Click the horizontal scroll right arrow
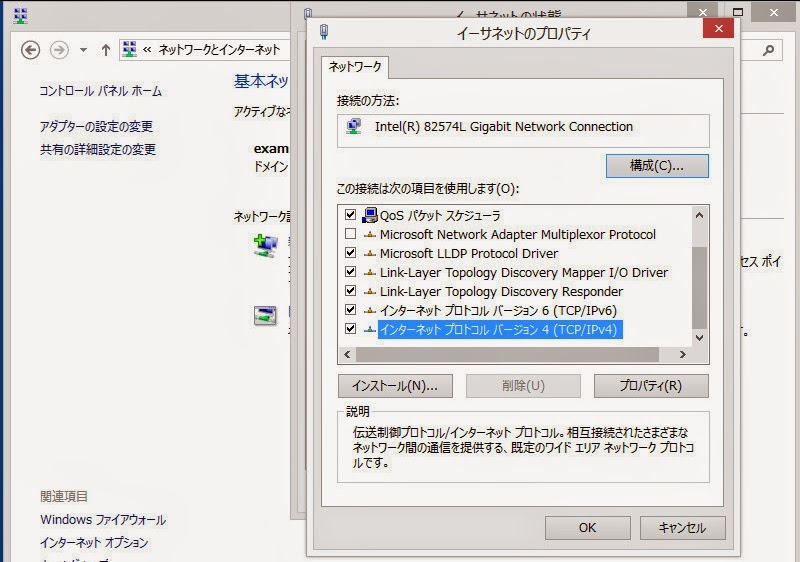This screenshot has width=800, height=562. (683, 354)
